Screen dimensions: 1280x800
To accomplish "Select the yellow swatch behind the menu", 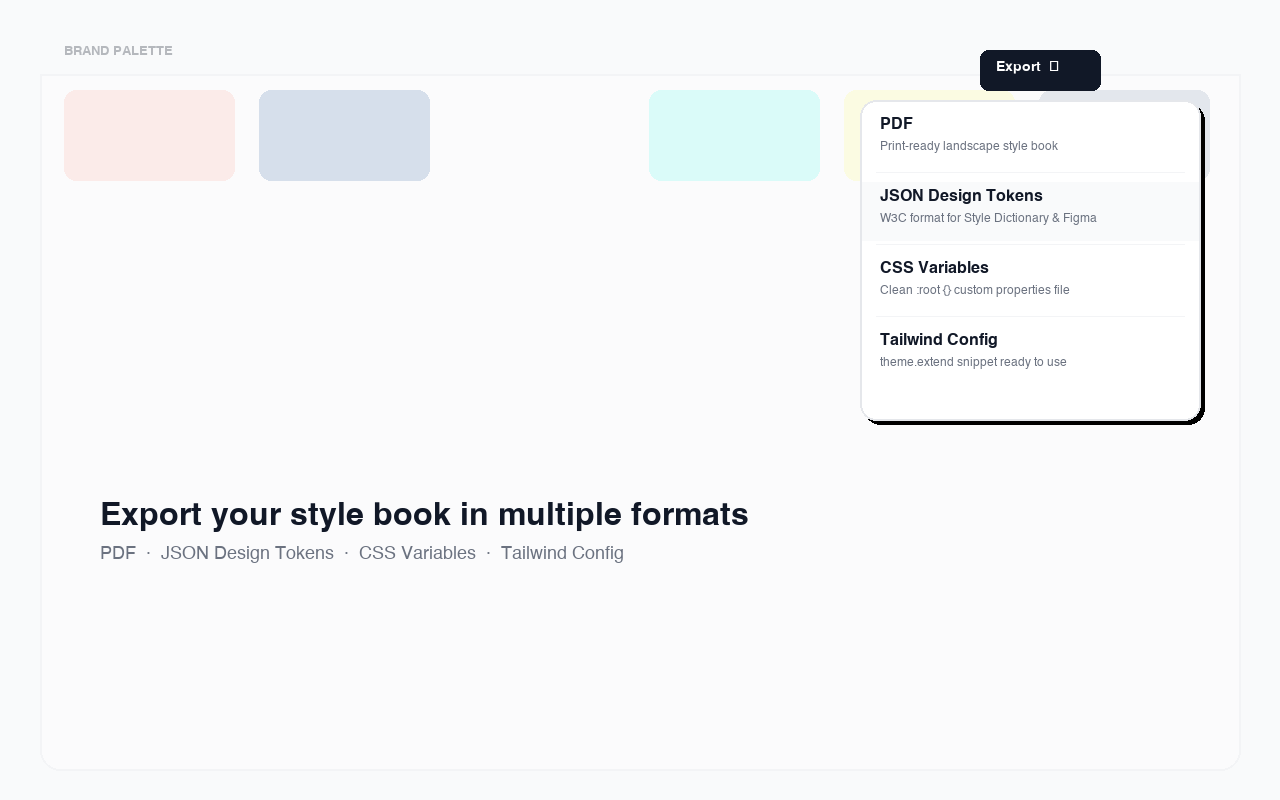I will [x=852, y=135].
